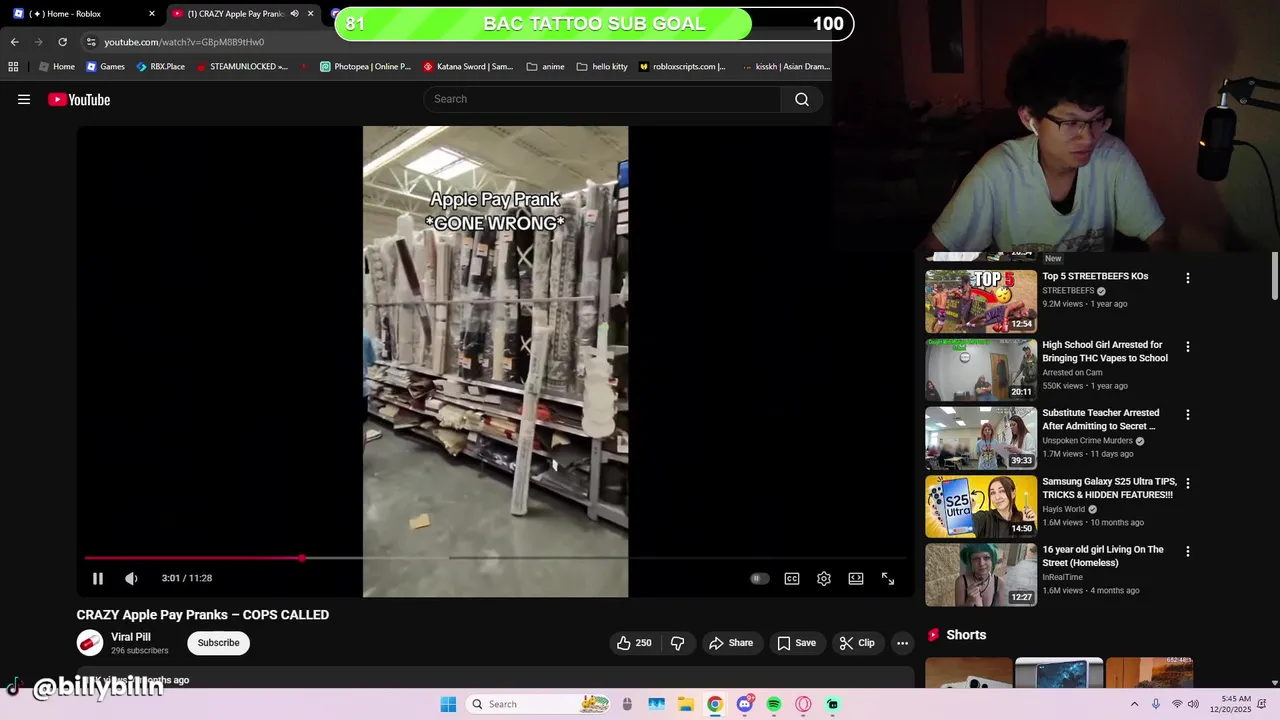Image resolution: width=1280 pixels, height=720 pixels.
Task: Open the robloxscripts.com bookmark
Action: pyautogui.click(x=682, y=67)
